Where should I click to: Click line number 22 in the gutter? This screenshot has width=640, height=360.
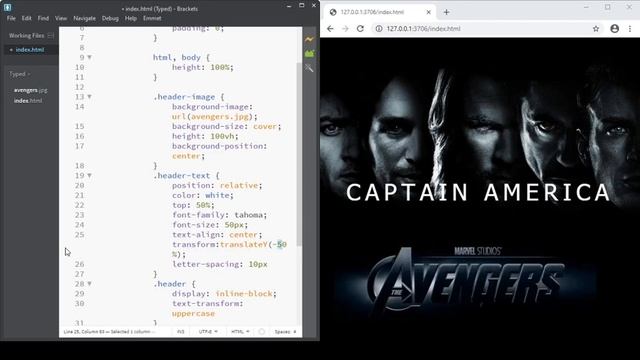click(79, 205)
